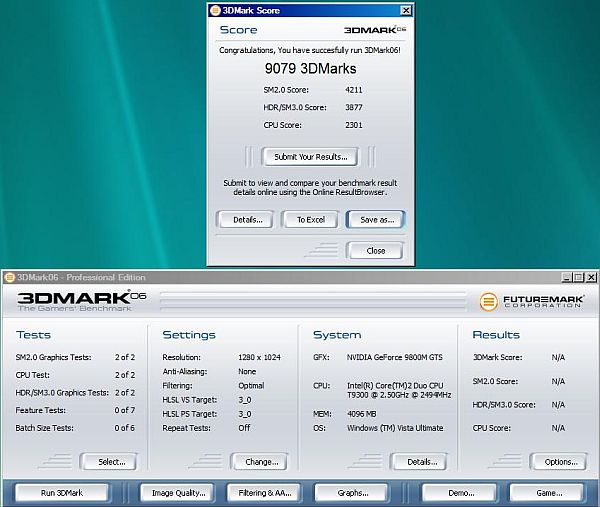Viewport: 600px width, 507px height.
Task: Click SM2.0 Score value 4211
Action: [x=354, y=90]
